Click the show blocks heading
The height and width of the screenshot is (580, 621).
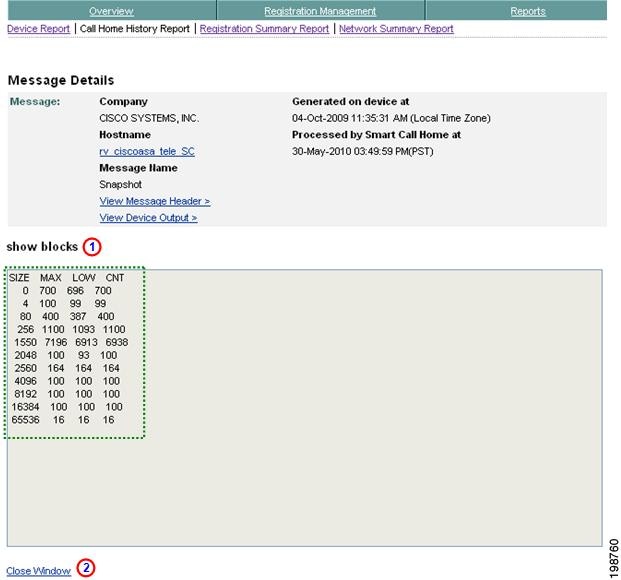tap(42, 247)
